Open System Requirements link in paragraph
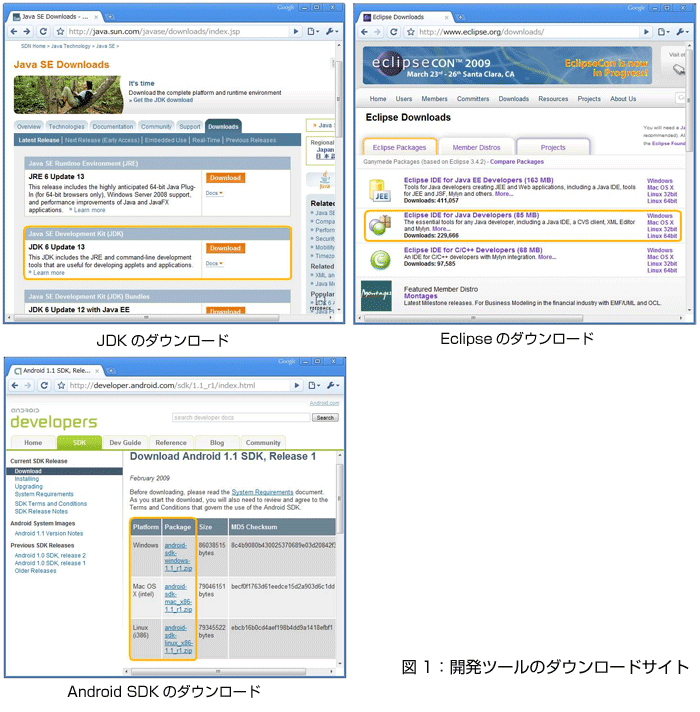Screen dimensions: 700x712 pyautogui.click(x=262, y=492)
